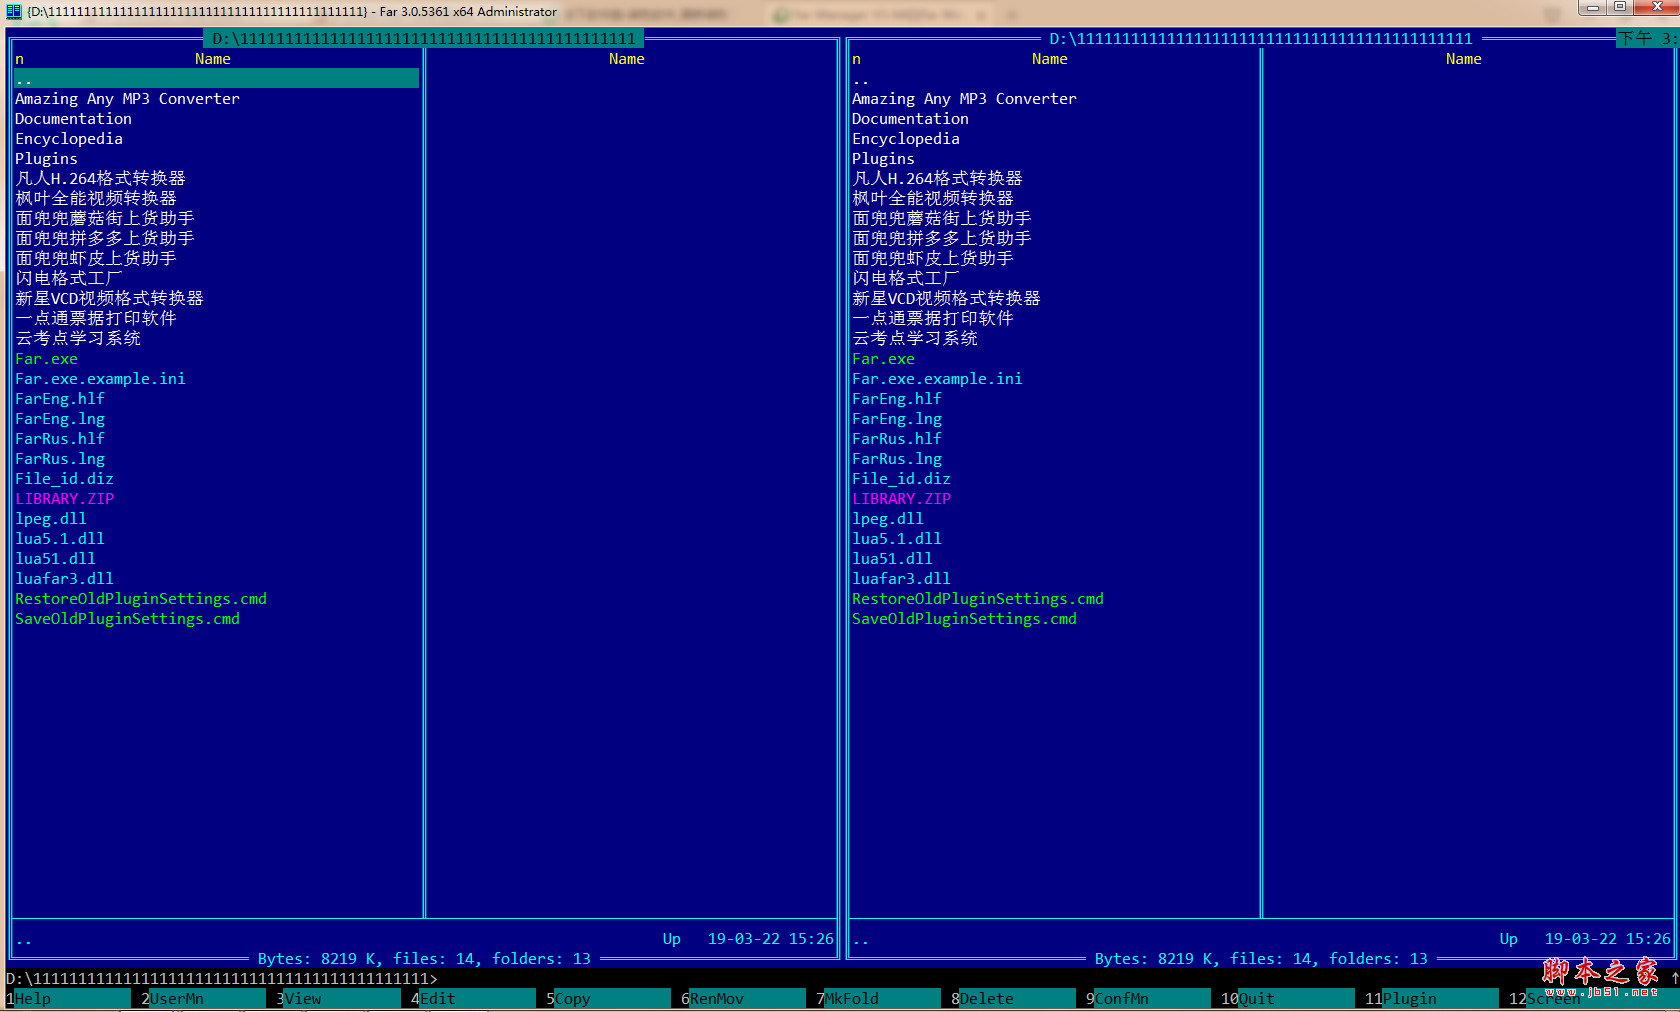
Task: Select LIBRARY.ZIP in the right panel
Action: pyautogui.click(x=901, y=499)
